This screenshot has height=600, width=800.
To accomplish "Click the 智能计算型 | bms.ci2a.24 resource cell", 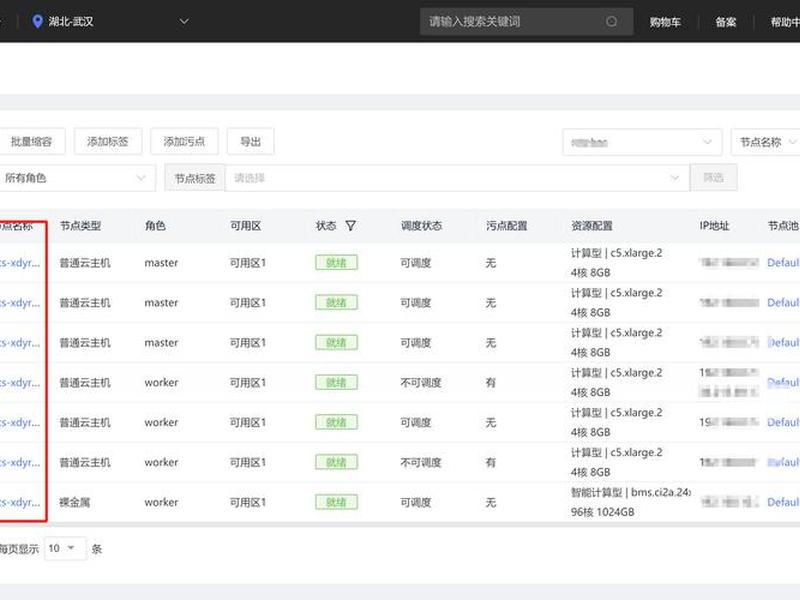I will pos(631,492).
